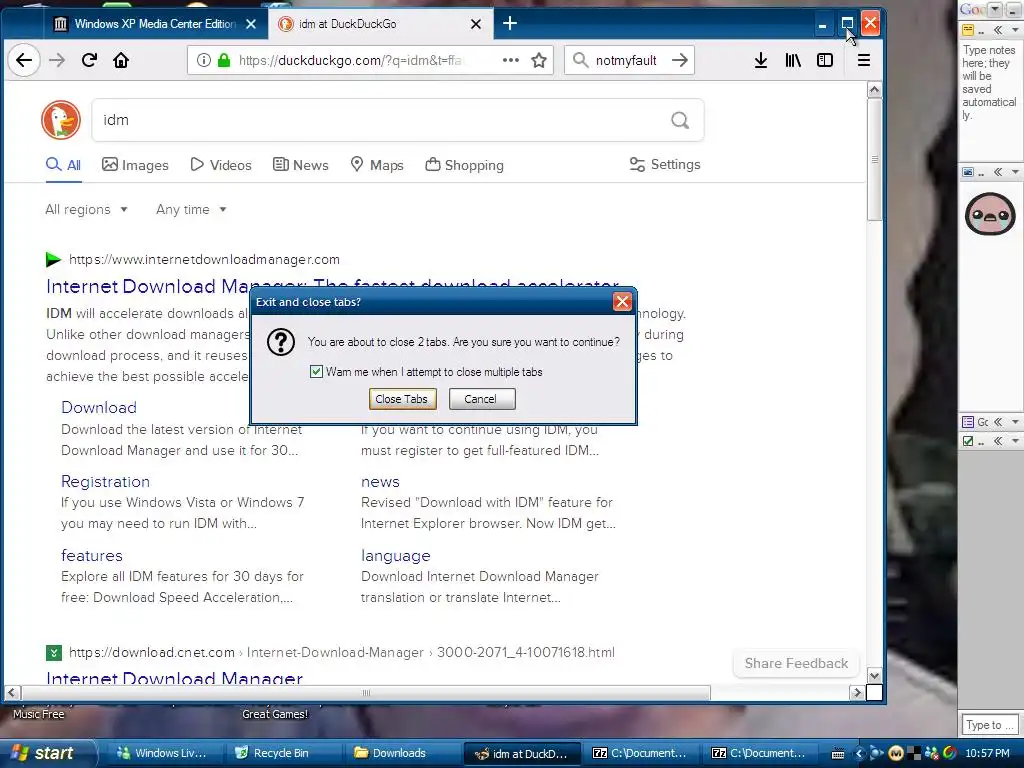Show site information icon in address bar
The image size is (1024, 768).
(204, 61)
